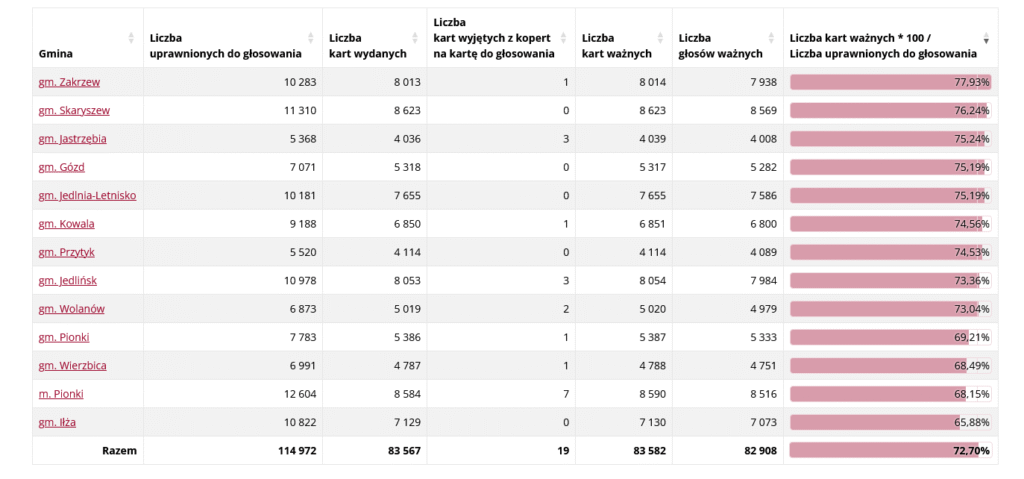Click the sort icon in the Gmina column
This screenshot has height=479, width=1024.
131,38
